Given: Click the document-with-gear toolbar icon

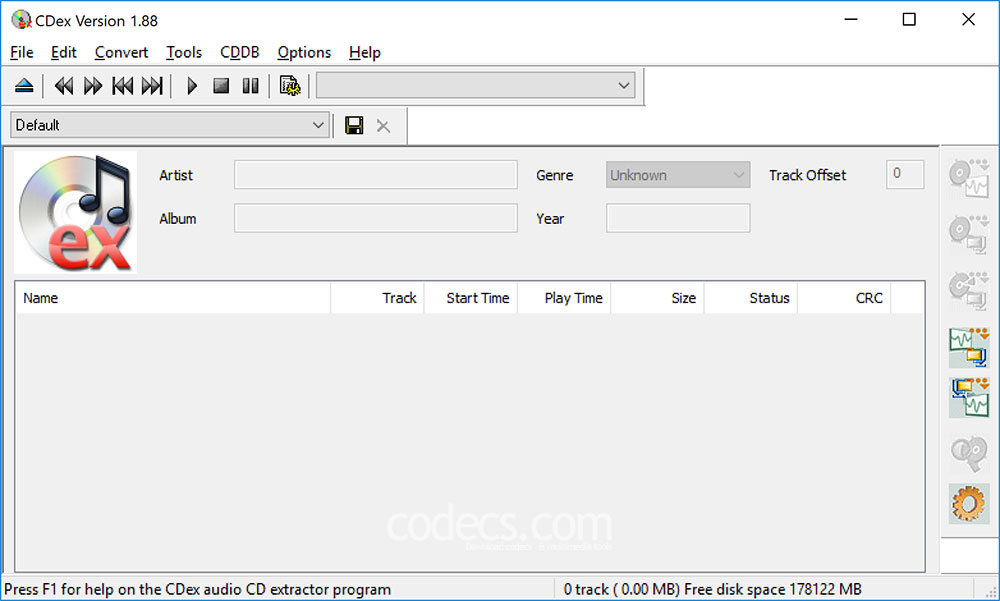Looking at the screenshot, I should tap(290, 85).
